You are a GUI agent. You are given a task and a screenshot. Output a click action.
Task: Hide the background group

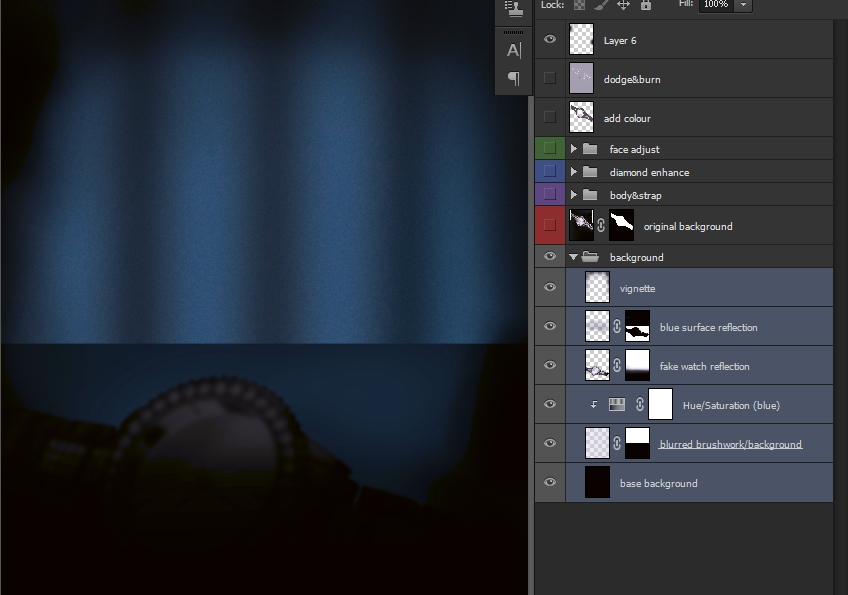(550, 256)
